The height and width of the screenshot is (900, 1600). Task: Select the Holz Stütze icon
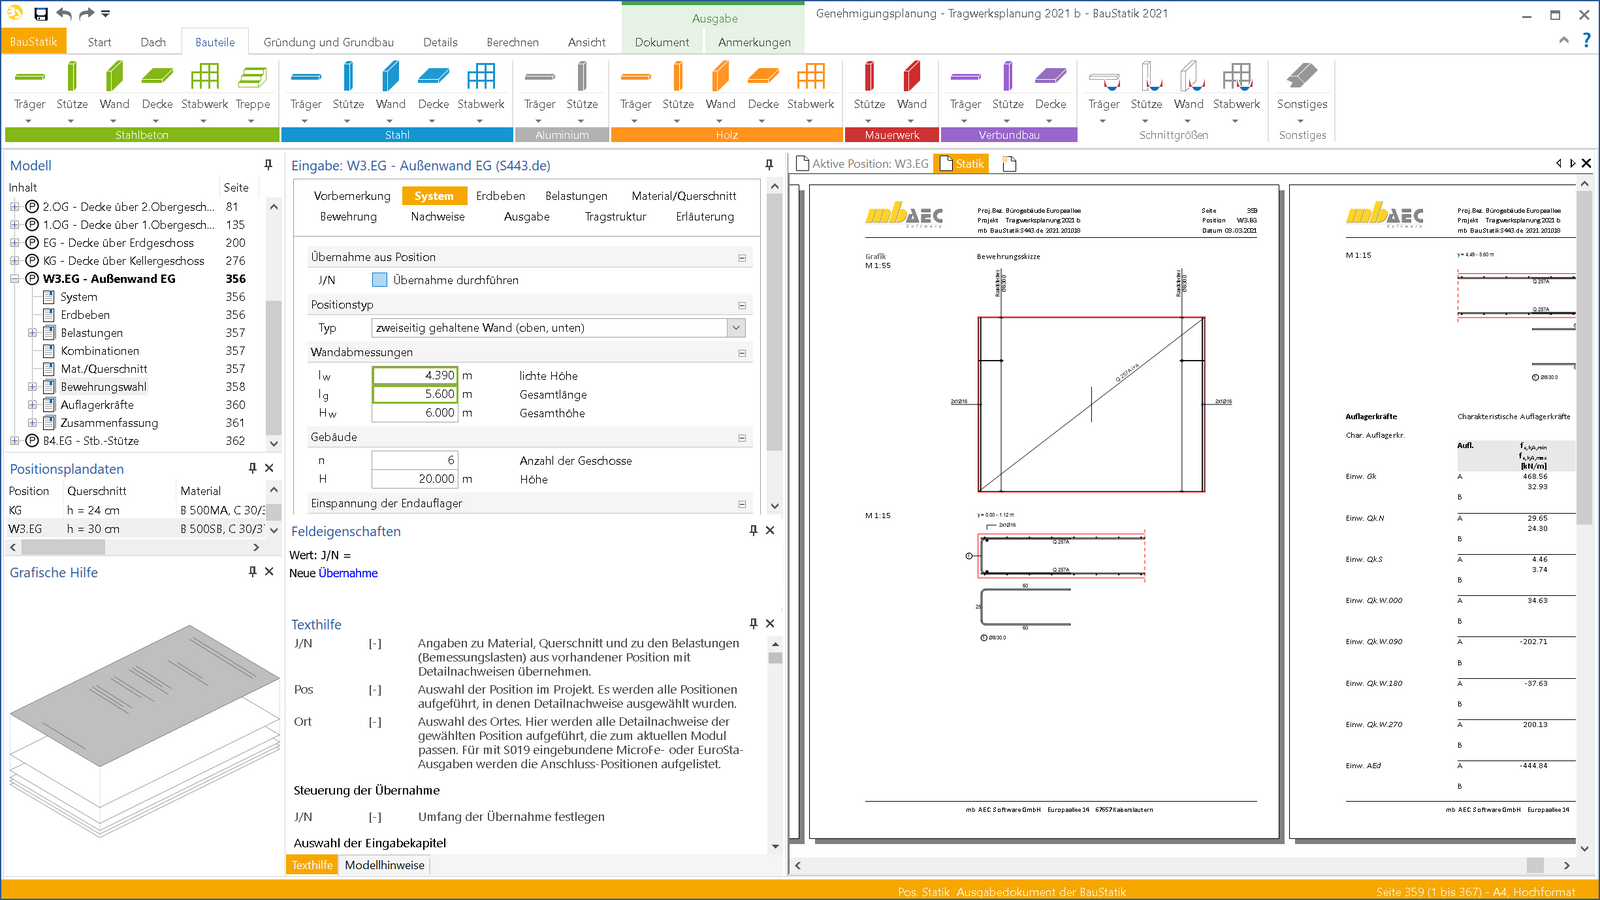678,78
